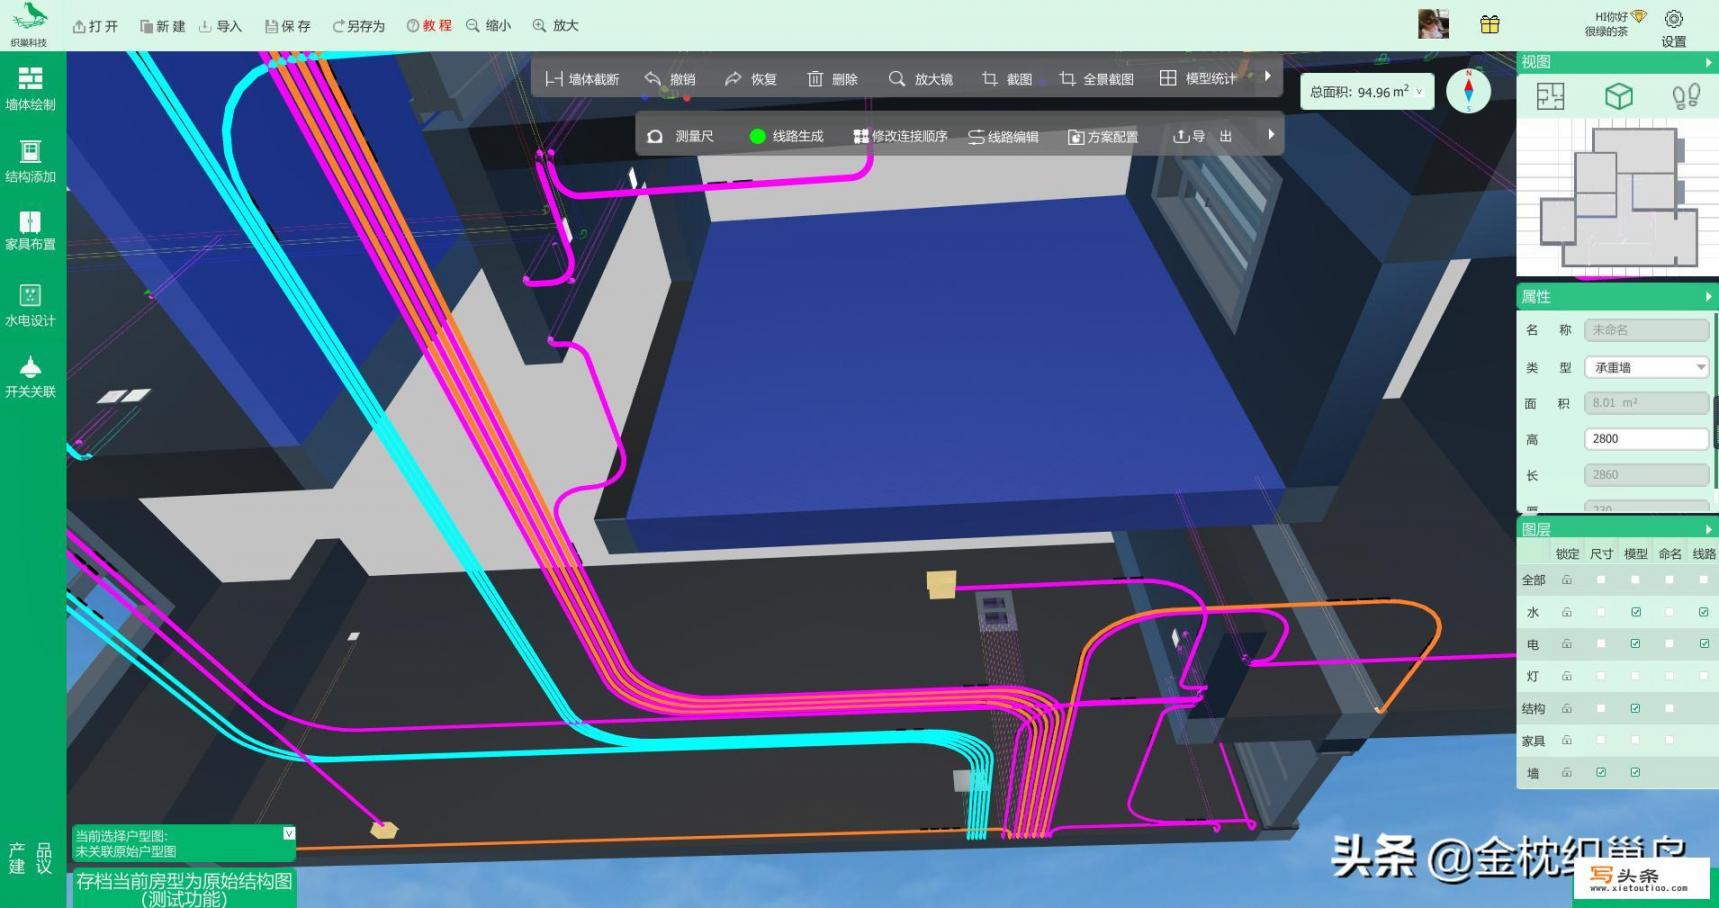Switch to 3D cube view icon
The height and width of the screenshot is (908, 1719).
pyautogui.click(x=1619, y=96)
